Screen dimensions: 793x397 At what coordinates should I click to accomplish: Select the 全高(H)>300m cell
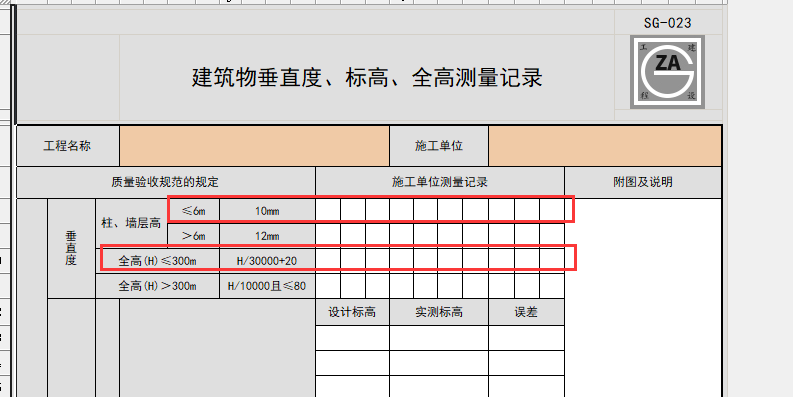click(x=157, y=286)
